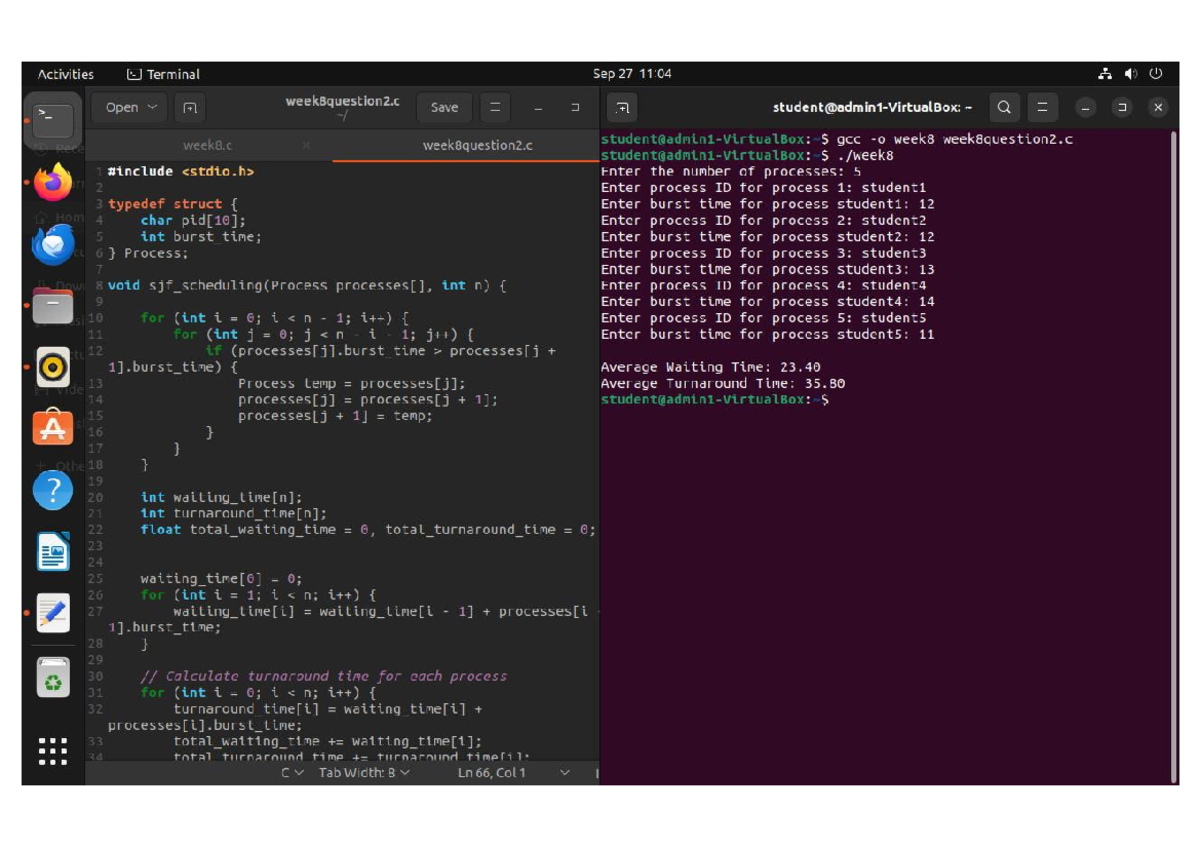
Task: Select the week8question2.c tab
Action: [x=477, y=146]
